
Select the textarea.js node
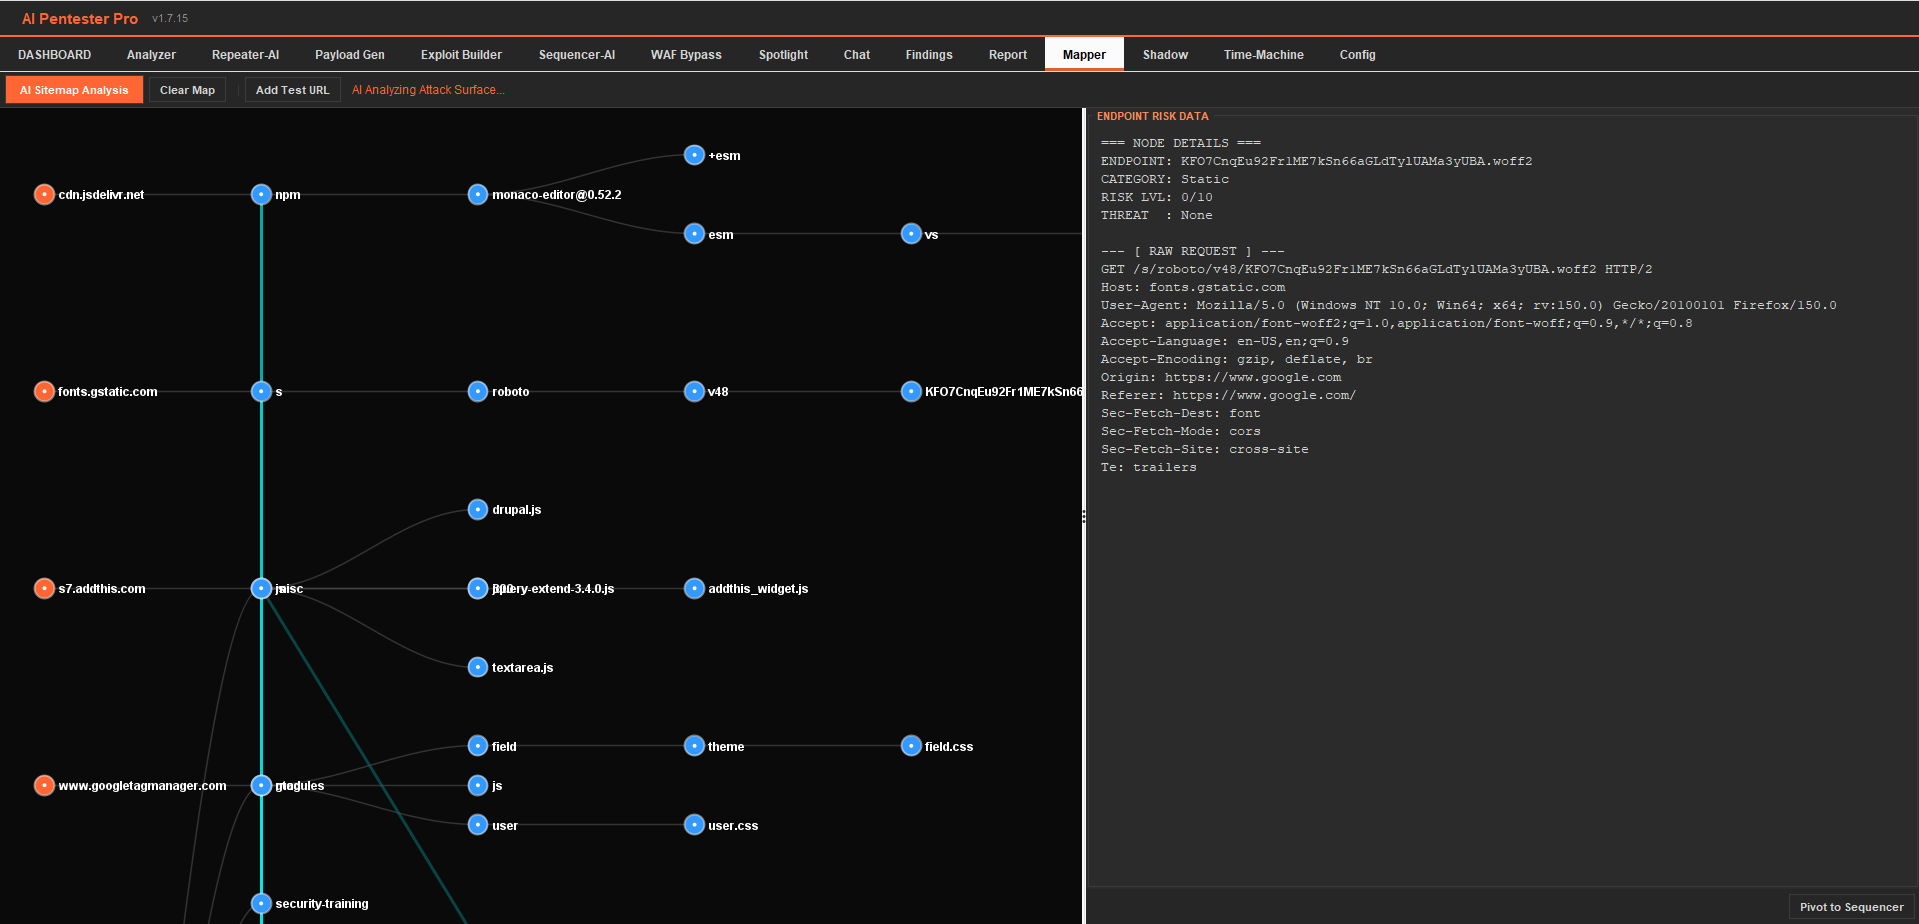478,667
